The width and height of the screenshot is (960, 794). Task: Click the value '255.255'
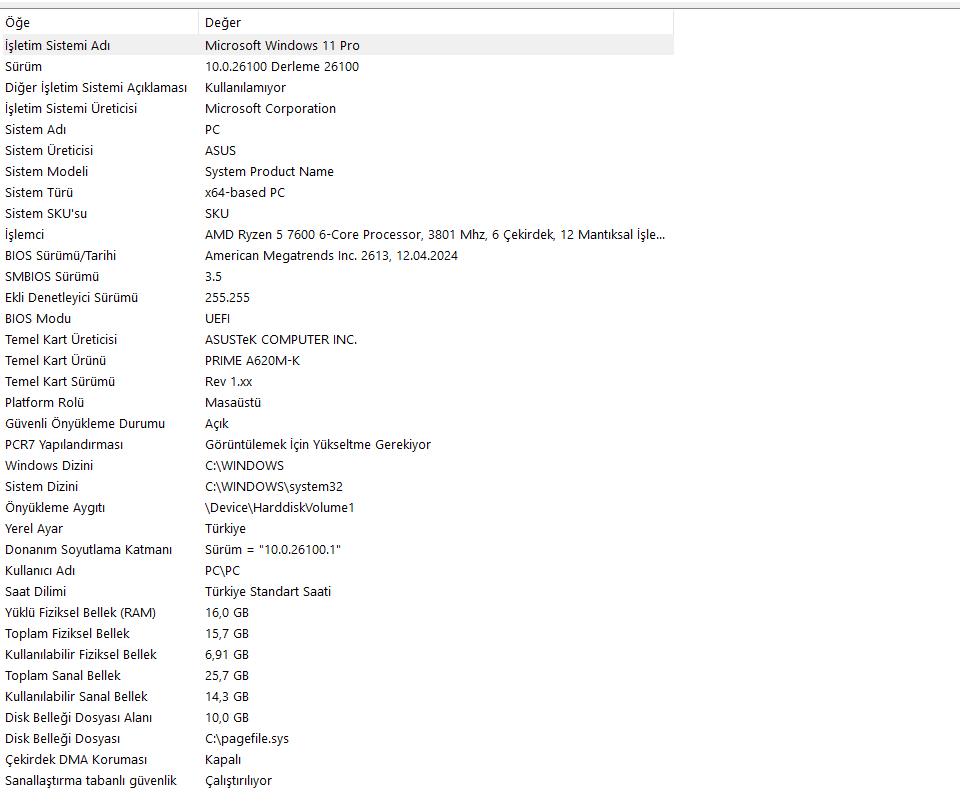[x=227, y=298]
